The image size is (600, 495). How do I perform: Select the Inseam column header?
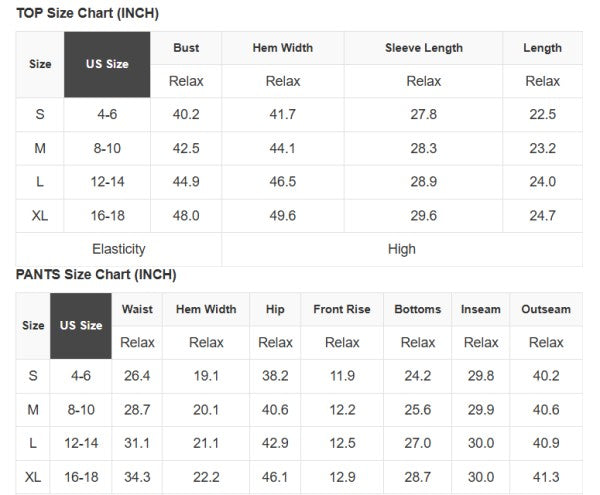[481, 309]
